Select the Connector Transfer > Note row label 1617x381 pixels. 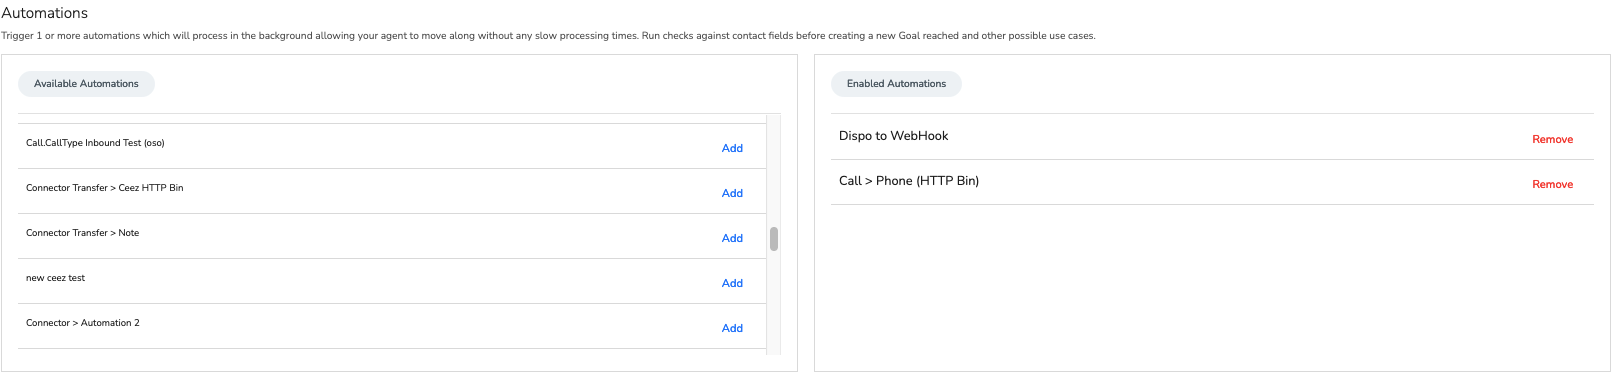tap(82, 233)
